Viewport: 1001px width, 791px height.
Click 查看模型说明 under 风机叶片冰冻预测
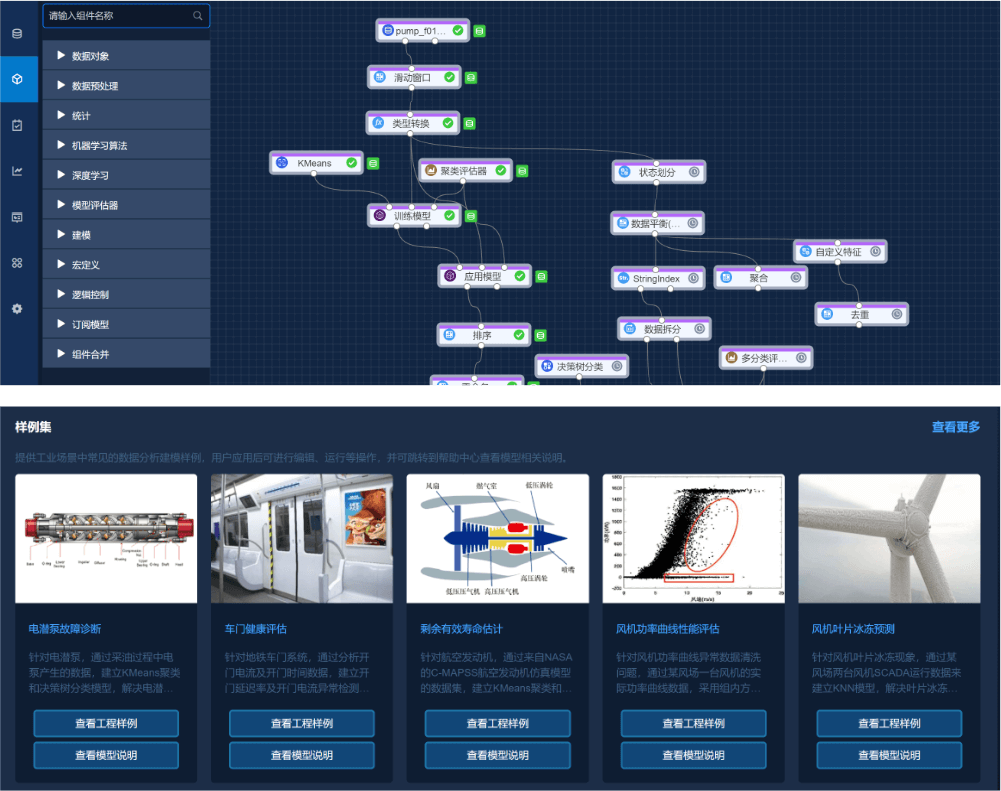(889, 756)
